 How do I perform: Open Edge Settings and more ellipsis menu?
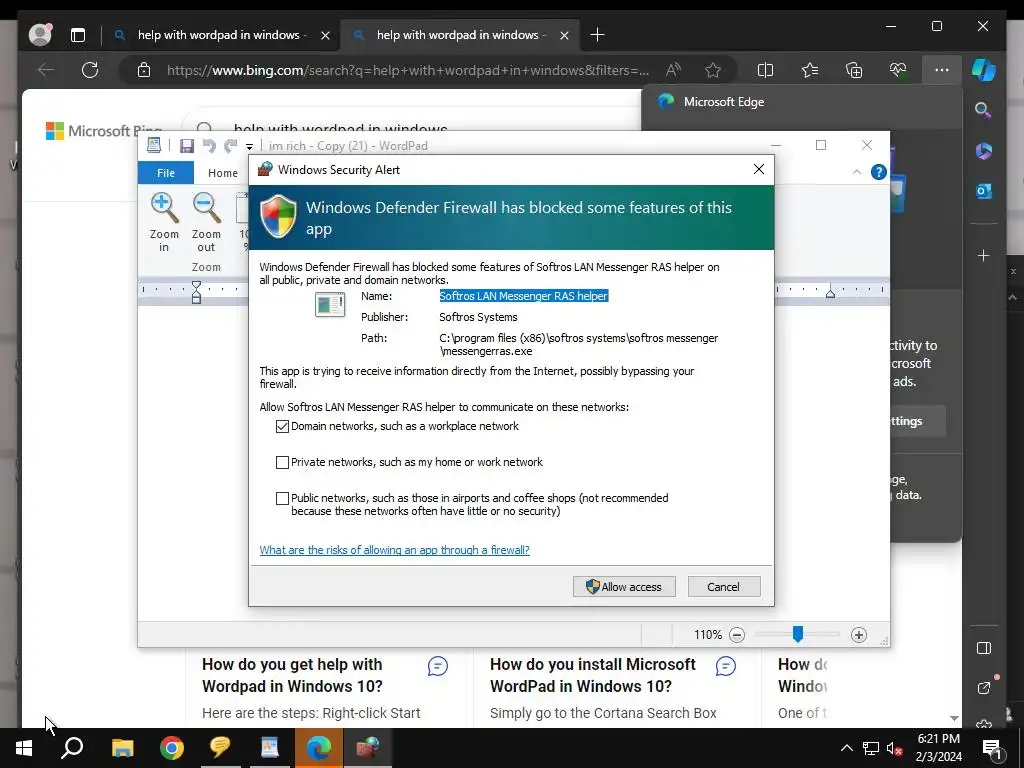coord(942,70)
